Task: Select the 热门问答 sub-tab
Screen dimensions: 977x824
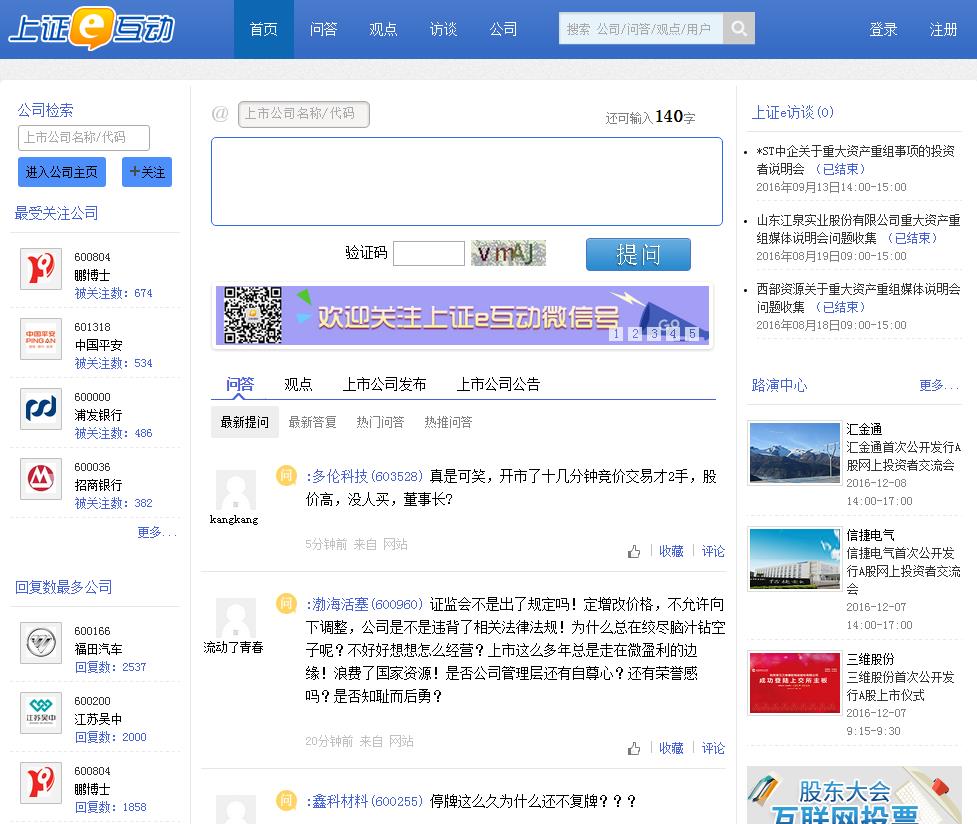Action: coord(380,422)
